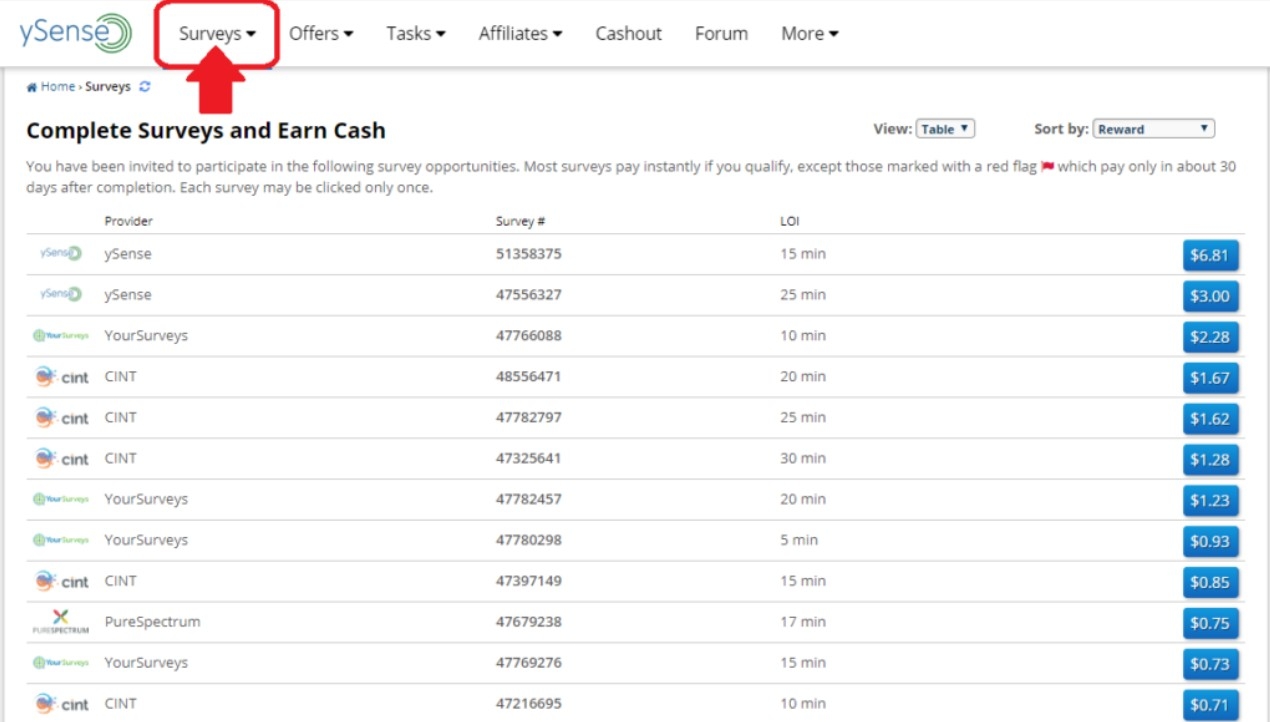
Task: Click the refresh icon beside the breadcrumb
Action: point(144,86)
